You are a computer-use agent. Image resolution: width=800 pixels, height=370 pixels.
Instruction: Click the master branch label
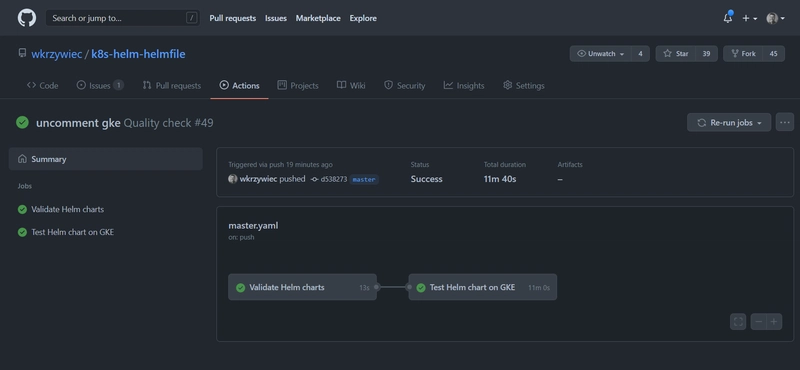pos(364,180)
